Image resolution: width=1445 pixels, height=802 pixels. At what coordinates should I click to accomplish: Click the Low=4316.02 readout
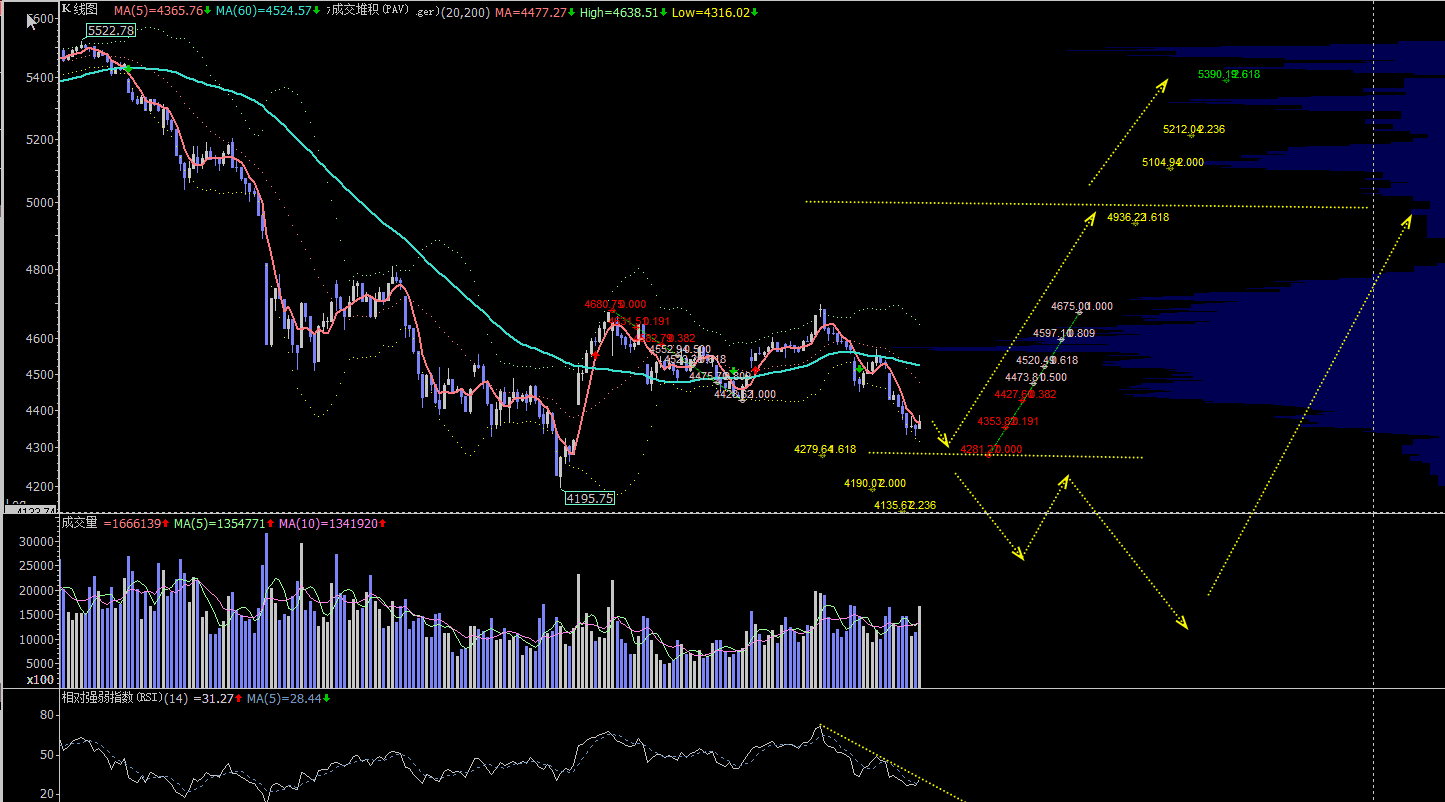click(x=713, y=12)
